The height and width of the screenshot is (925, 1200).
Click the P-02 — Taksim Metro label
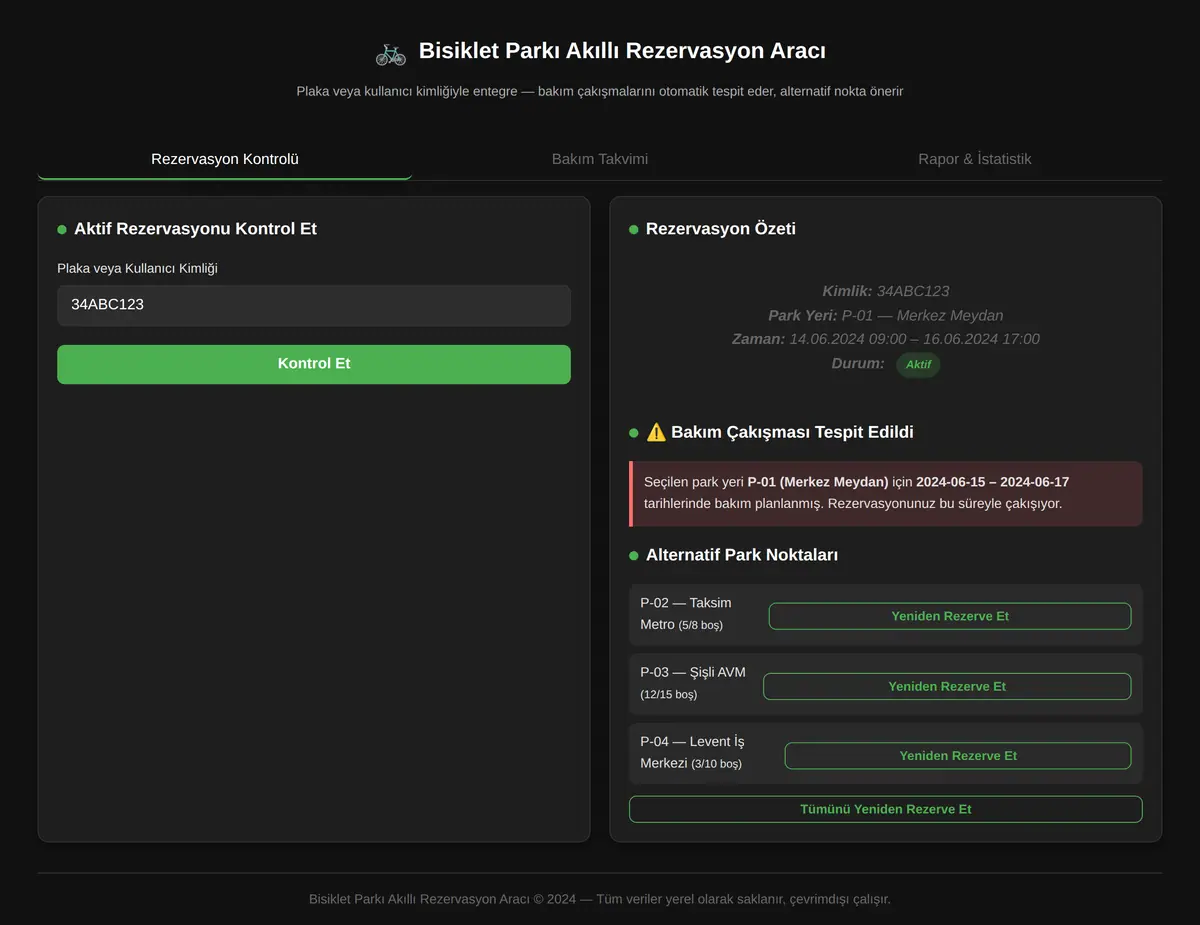click(686, 613)
